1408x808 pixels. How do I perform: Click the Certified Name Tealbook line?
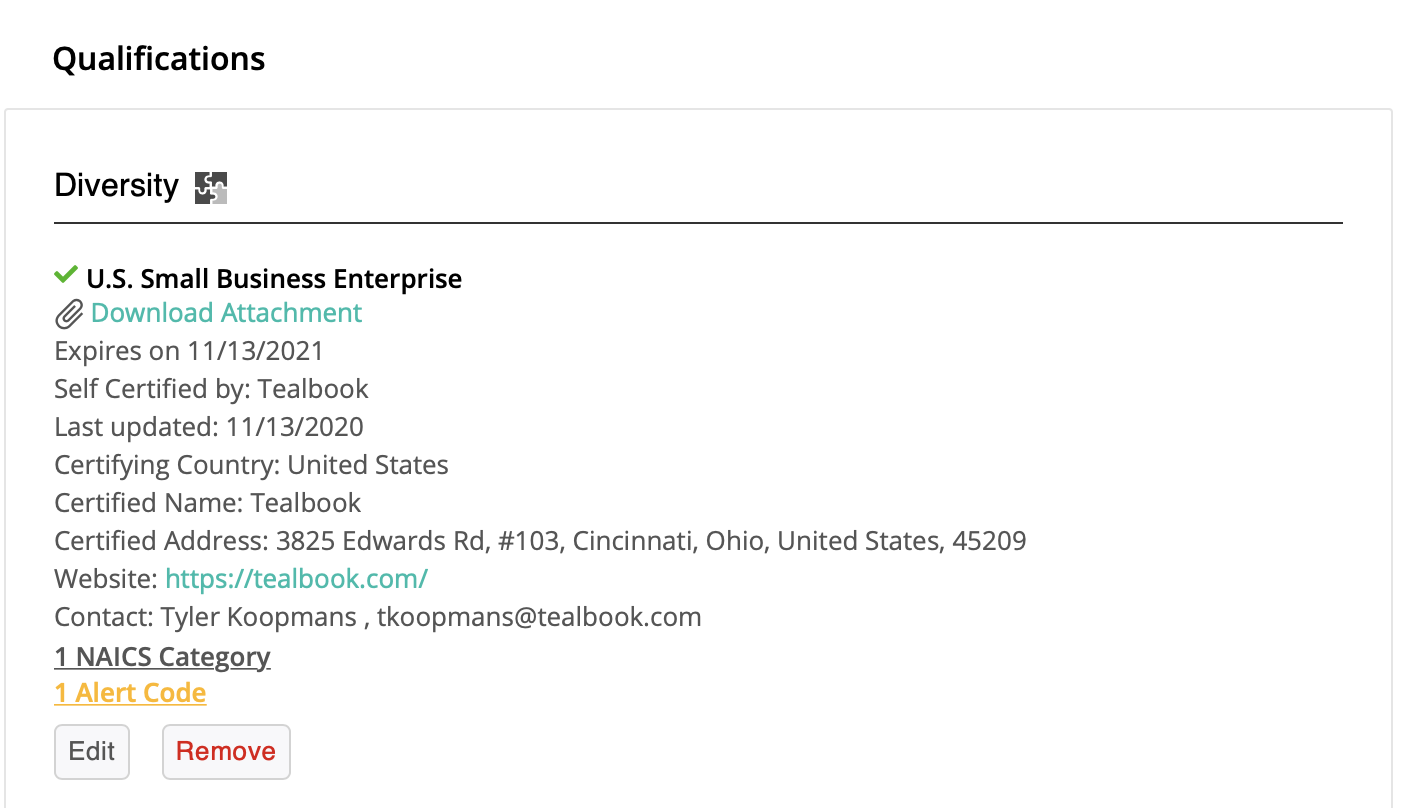[x=208, y=503]
